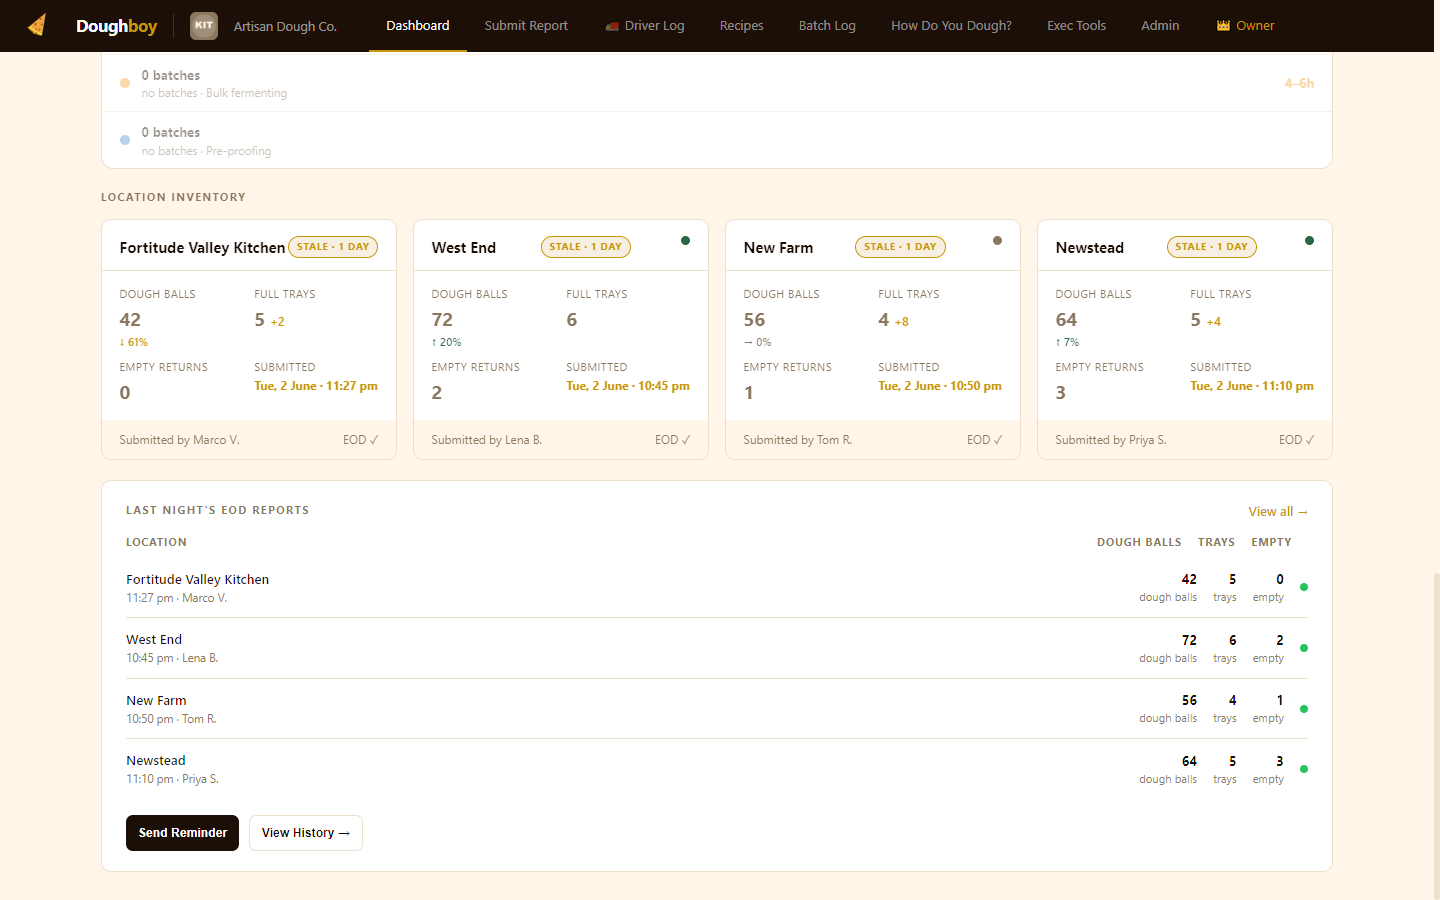Click the status dot on New Farm card

tap(997, 240)
